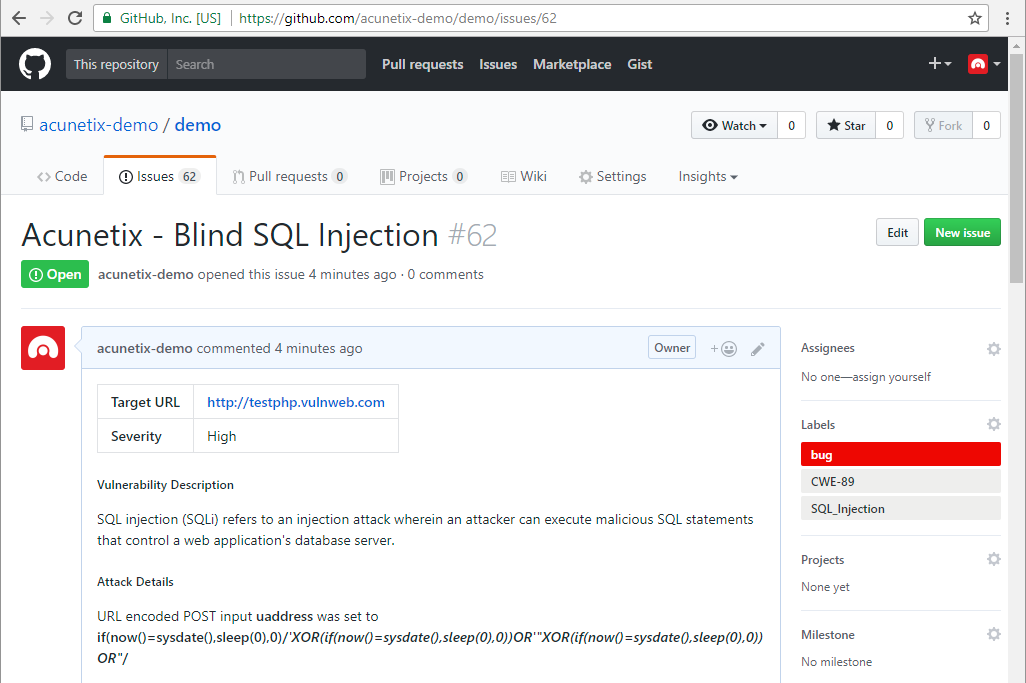Star the demo repository
The width and height of the screenshot is (1026, 683).
click(x=846, y=126)
